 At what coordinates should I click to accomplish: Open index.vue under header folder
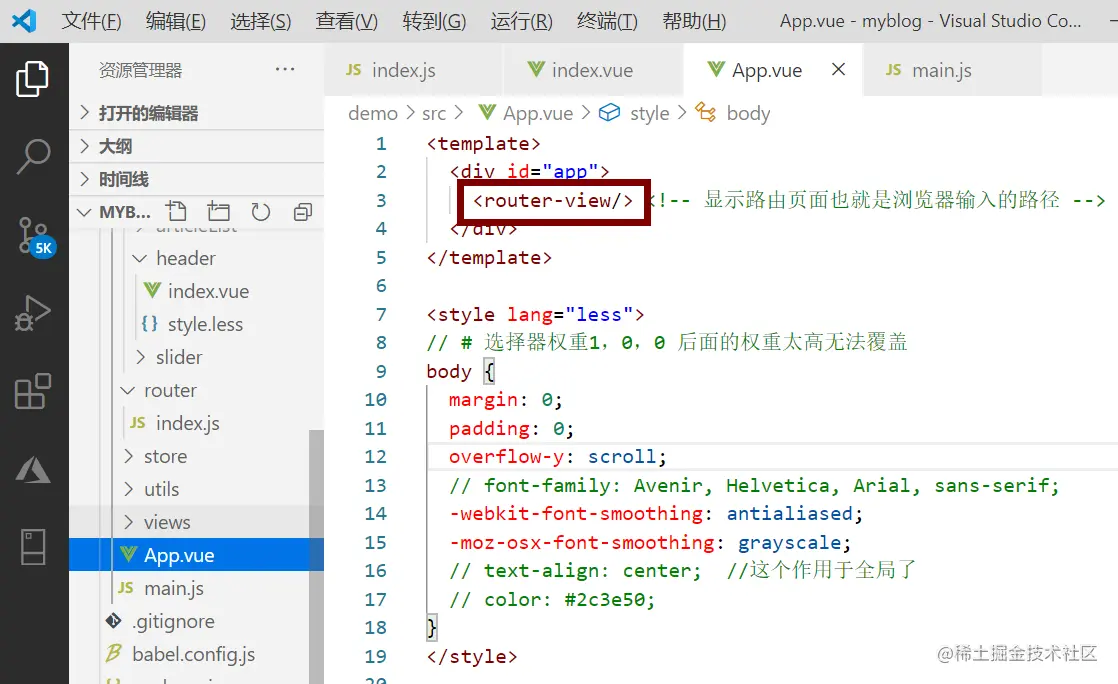(196, 291)
